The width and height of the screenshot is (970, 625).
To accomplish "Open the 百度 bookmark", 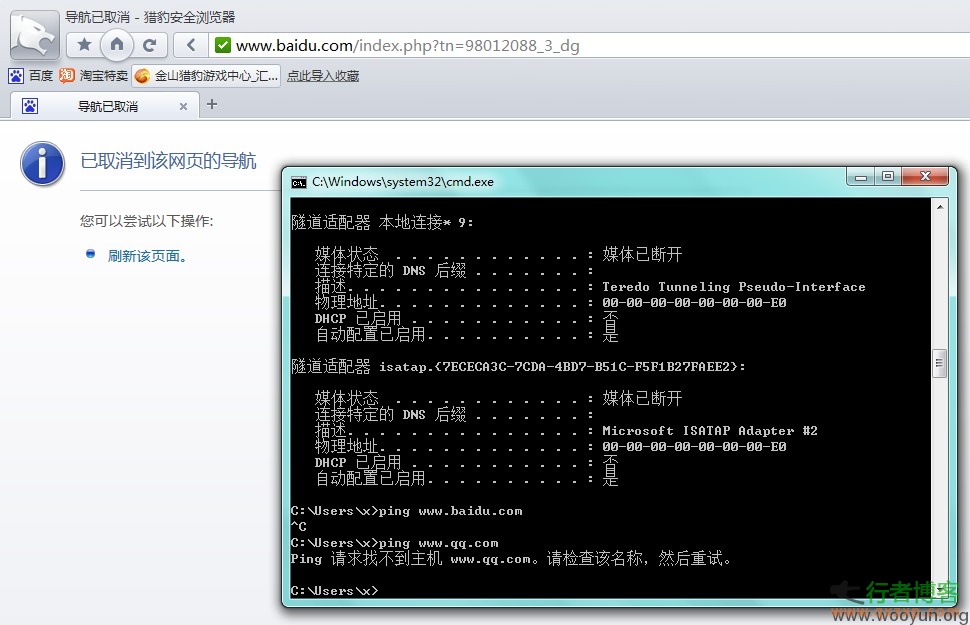I will (x=41, y=75).
